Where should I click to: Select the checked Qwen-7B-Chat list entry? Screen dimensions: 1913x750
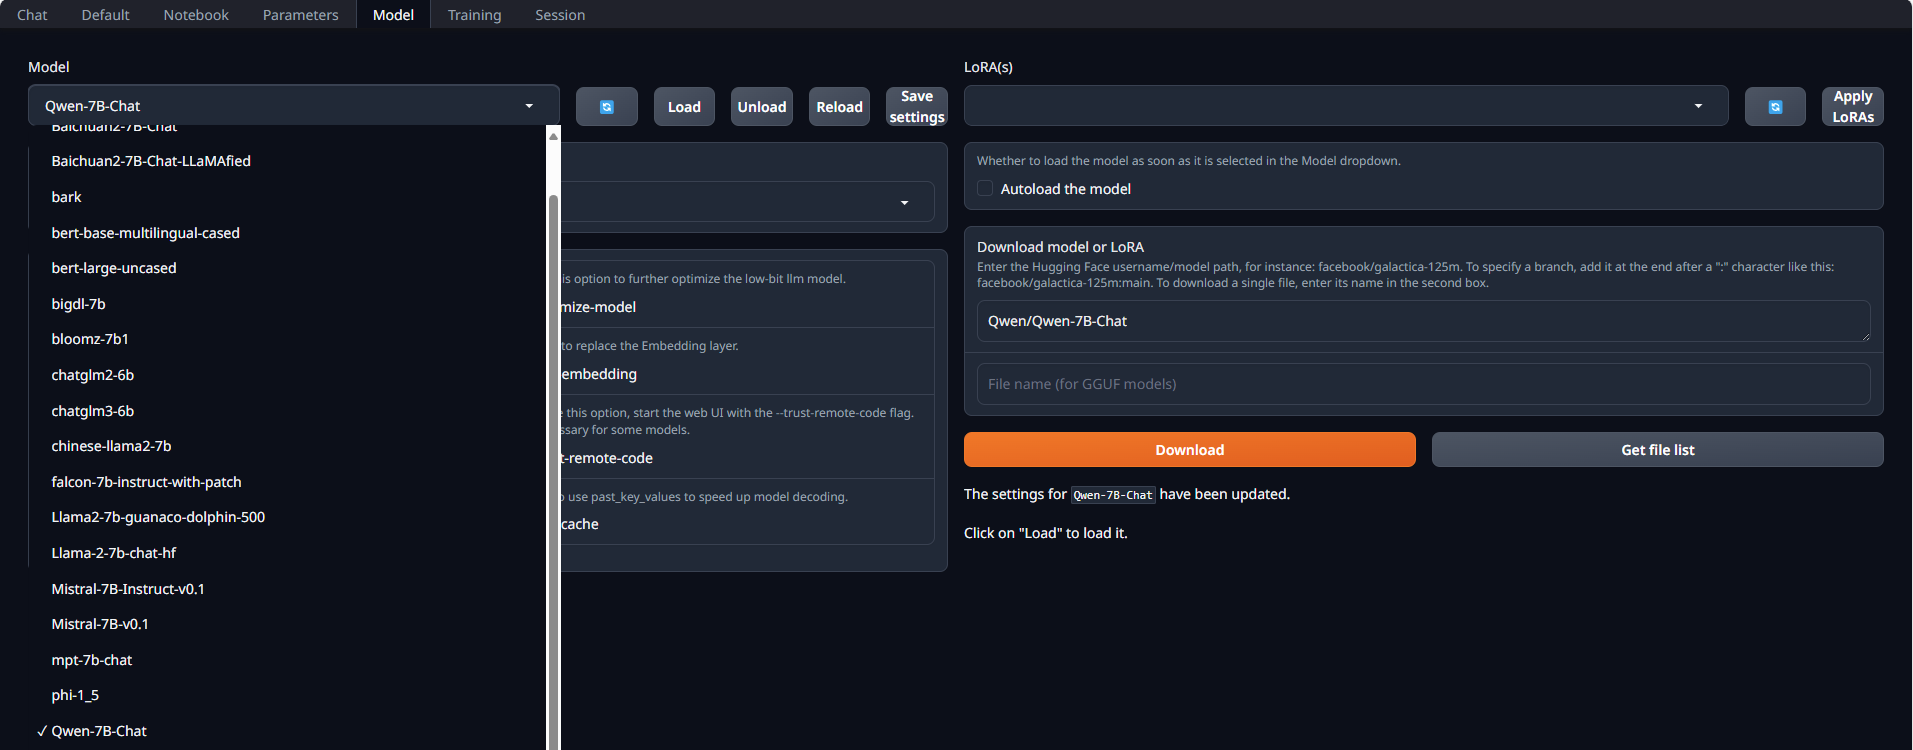(288, 731)
